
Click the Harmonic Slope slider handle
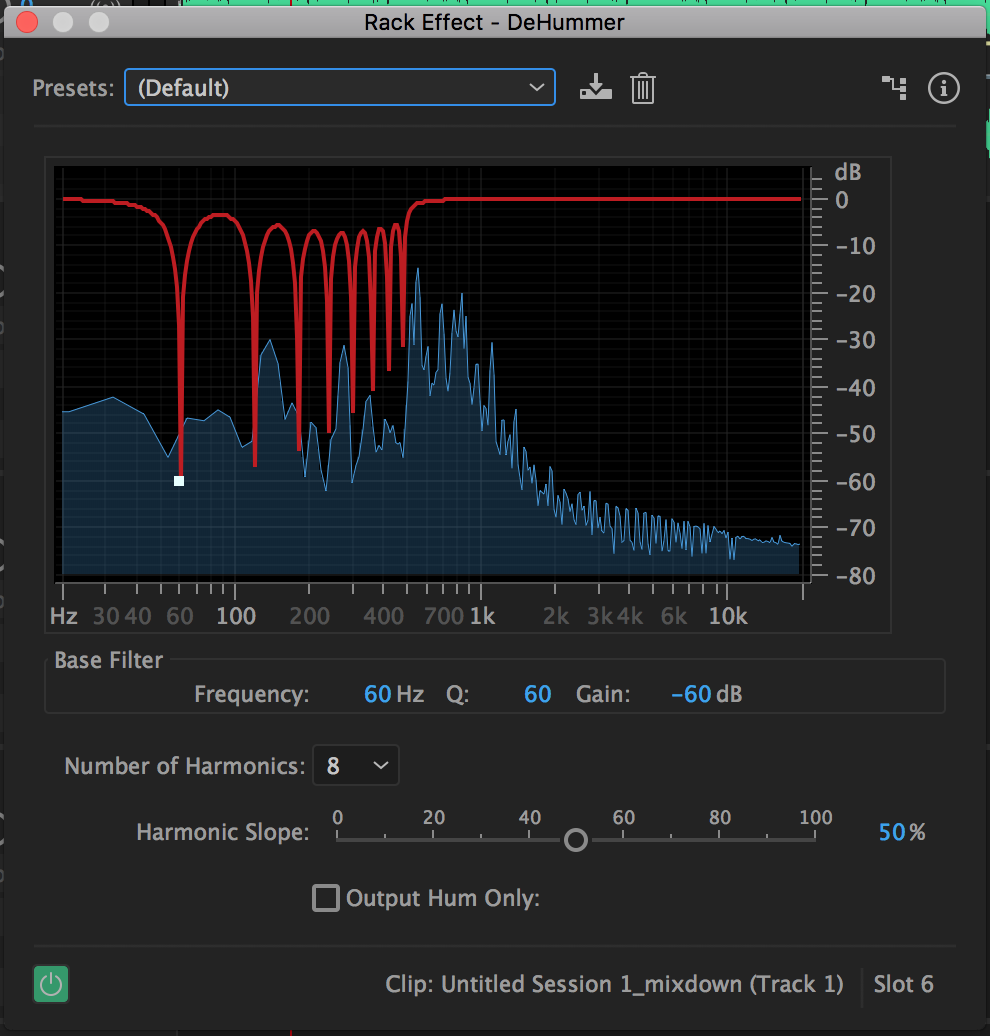pyautogui.click(x=576, y=839)
